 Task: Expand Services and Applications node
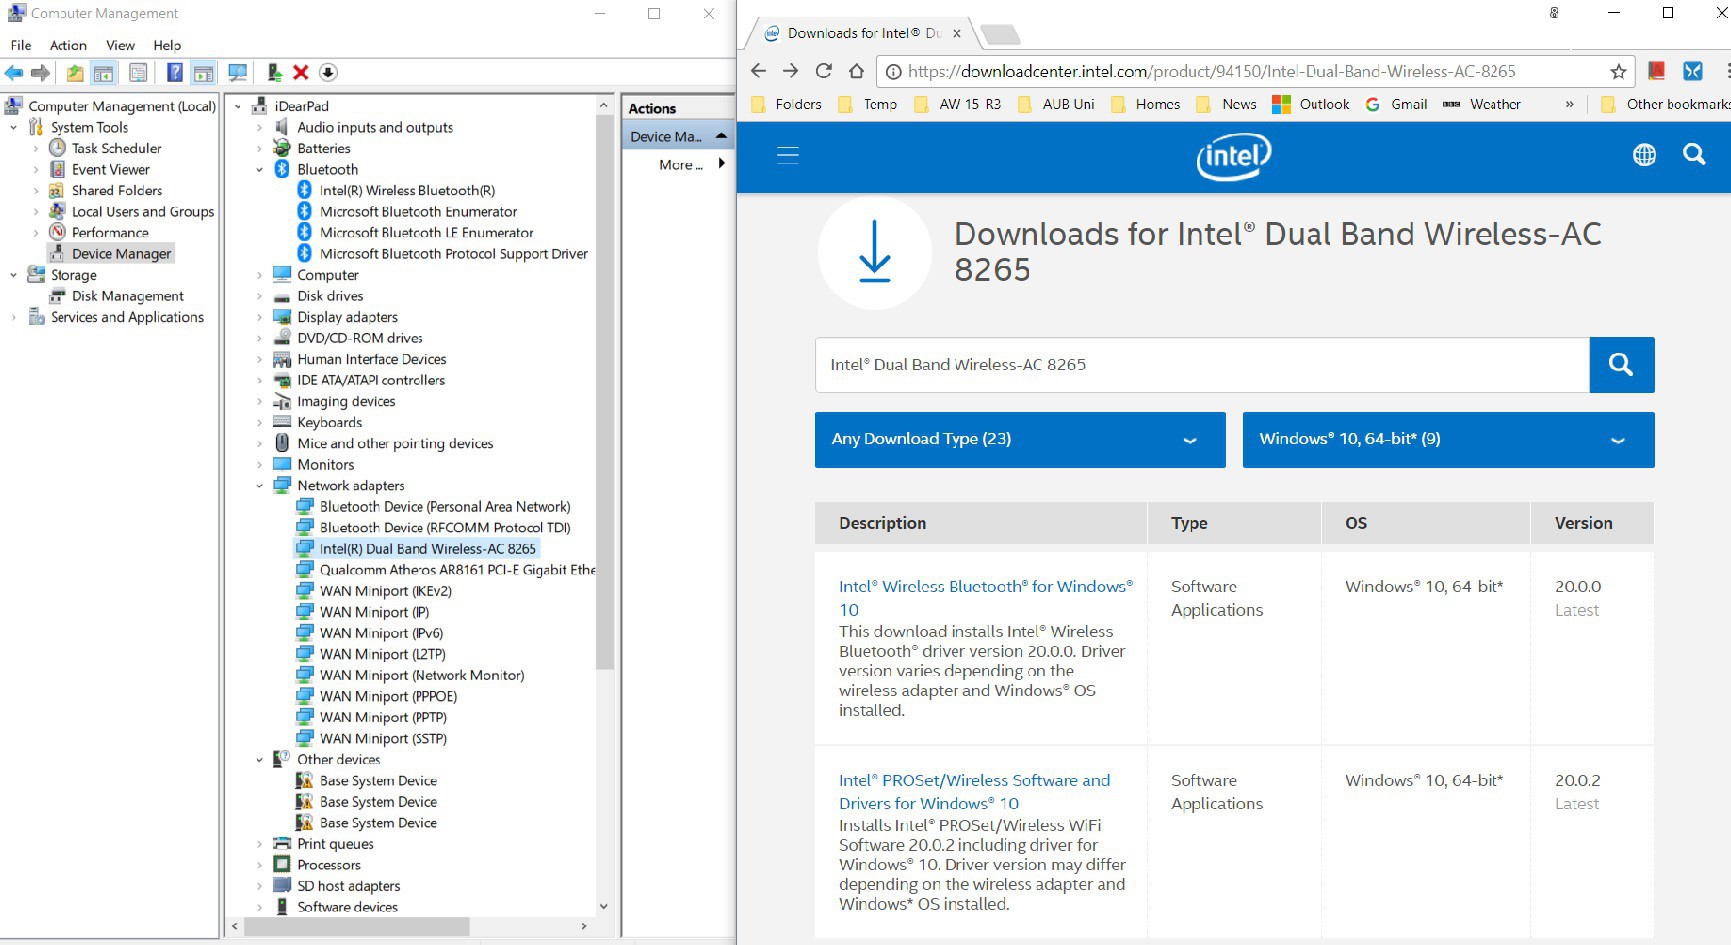click(x=13, y=317)
